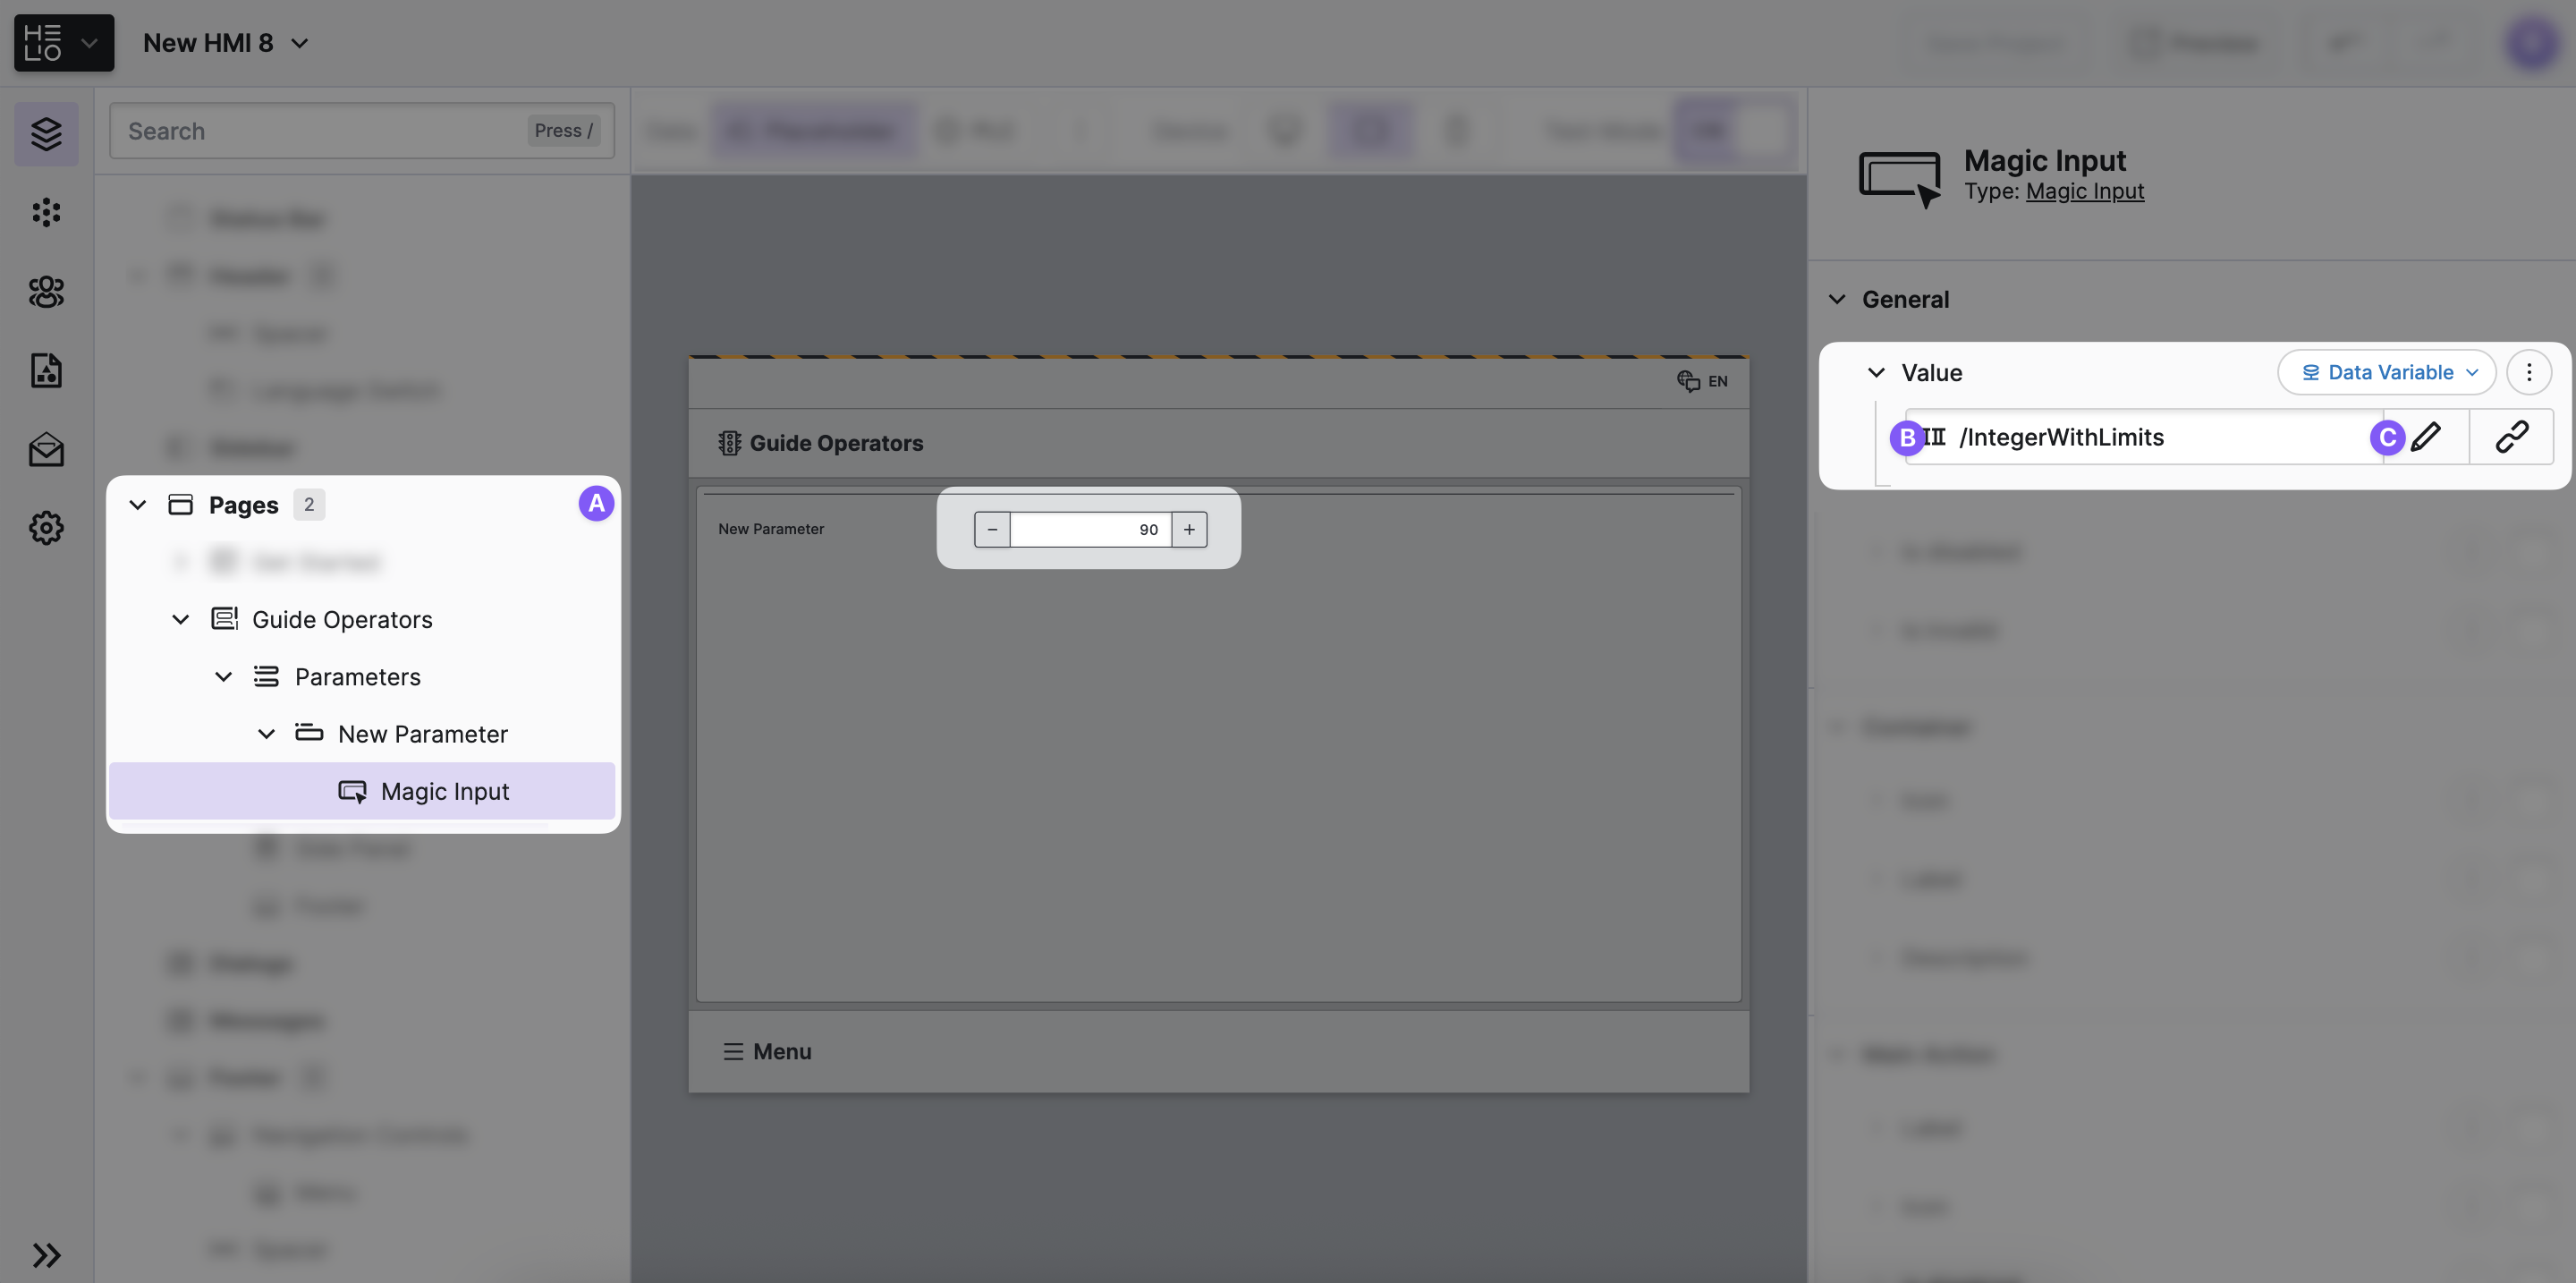The width and height of the screenshot is (2576, 1283).
Task: Click the Magic Input type link
Action: click(2084, 191)
